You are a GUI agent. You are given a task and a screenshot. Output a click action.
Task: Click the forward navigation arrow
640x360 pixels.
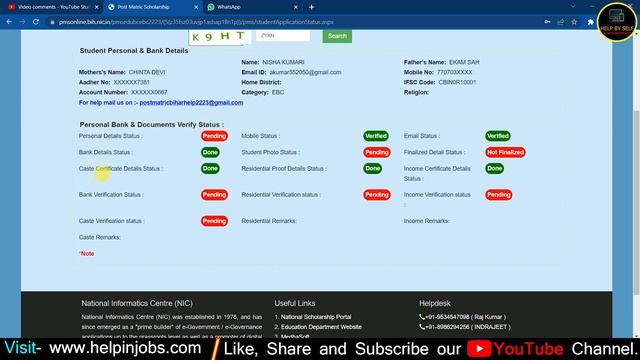(x=22, y=22)
